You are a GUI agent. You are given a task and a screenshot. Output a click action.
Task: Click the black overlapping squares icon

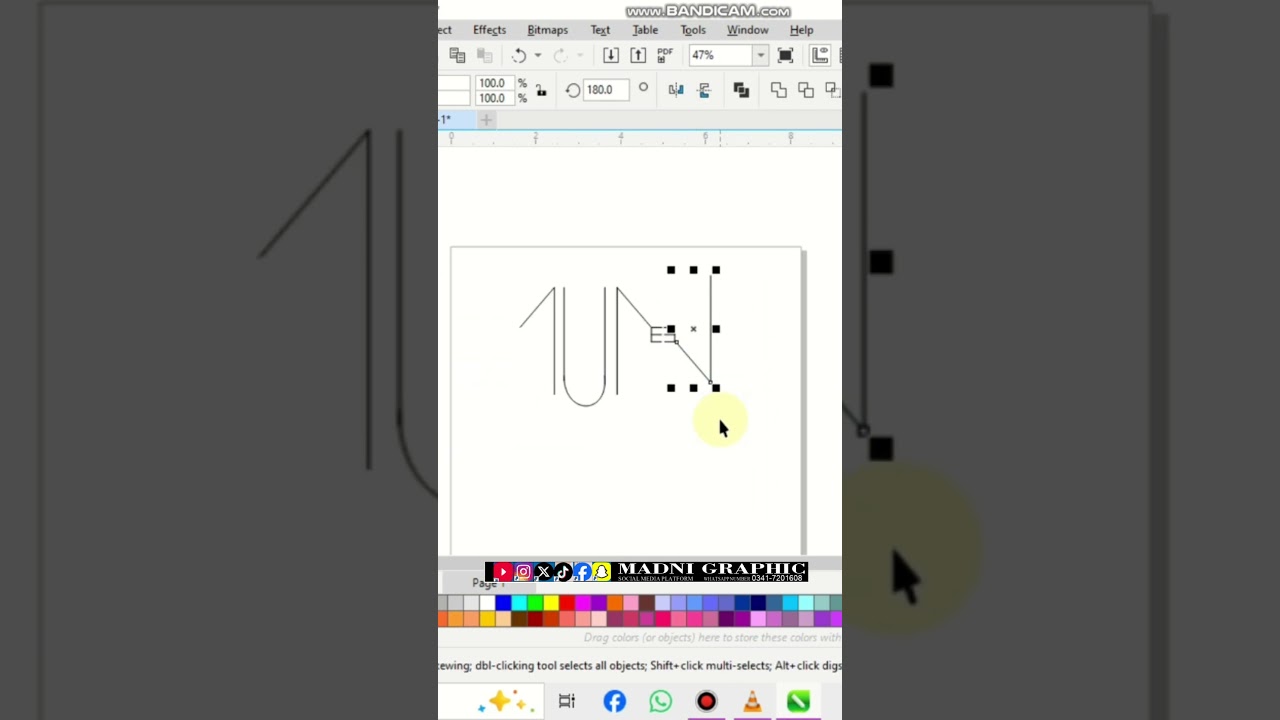pos(741,90)
